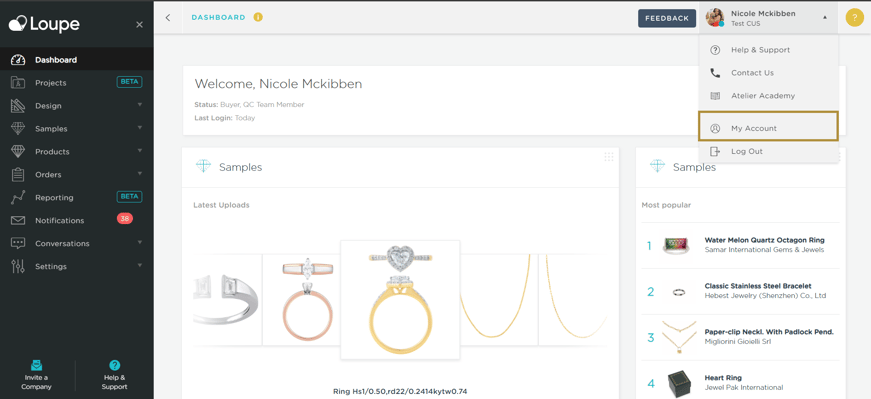Open My Account from user menu
871x399 pixels.
click(x=768, y=128)
